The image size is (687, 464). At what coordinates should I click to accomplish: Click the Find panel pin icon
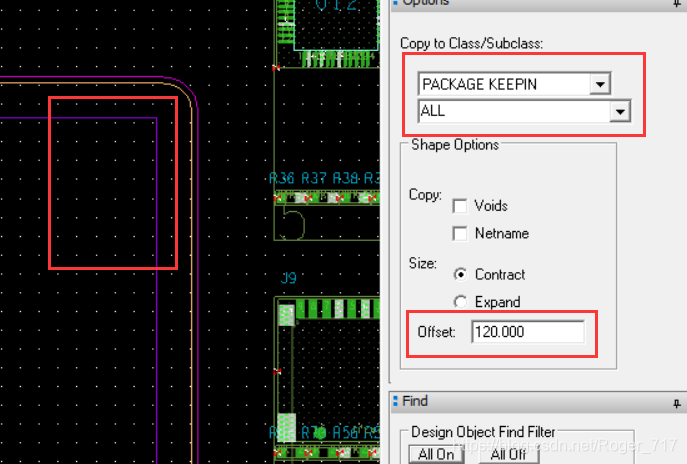click(678, 402)
